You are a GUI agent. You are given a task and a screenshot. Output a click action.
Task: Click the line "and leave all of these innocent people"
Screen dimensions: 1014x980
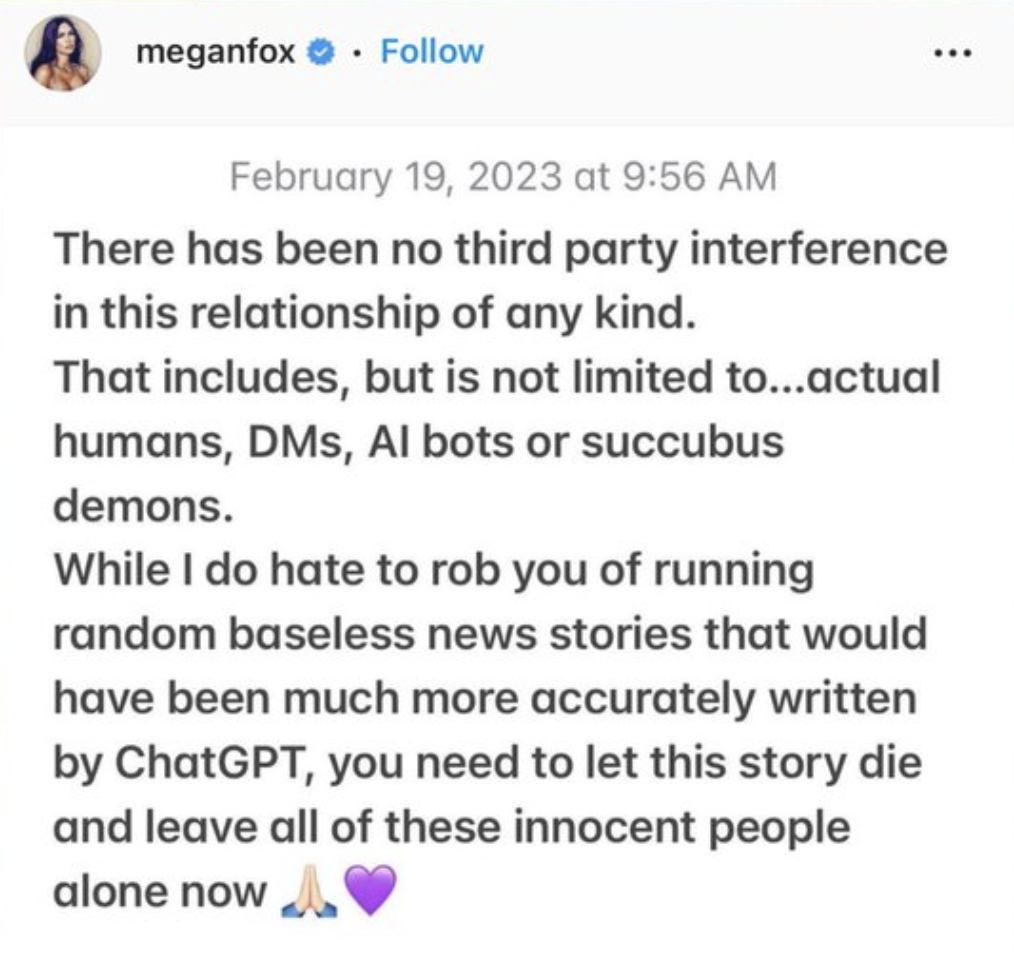click(451, 826)
